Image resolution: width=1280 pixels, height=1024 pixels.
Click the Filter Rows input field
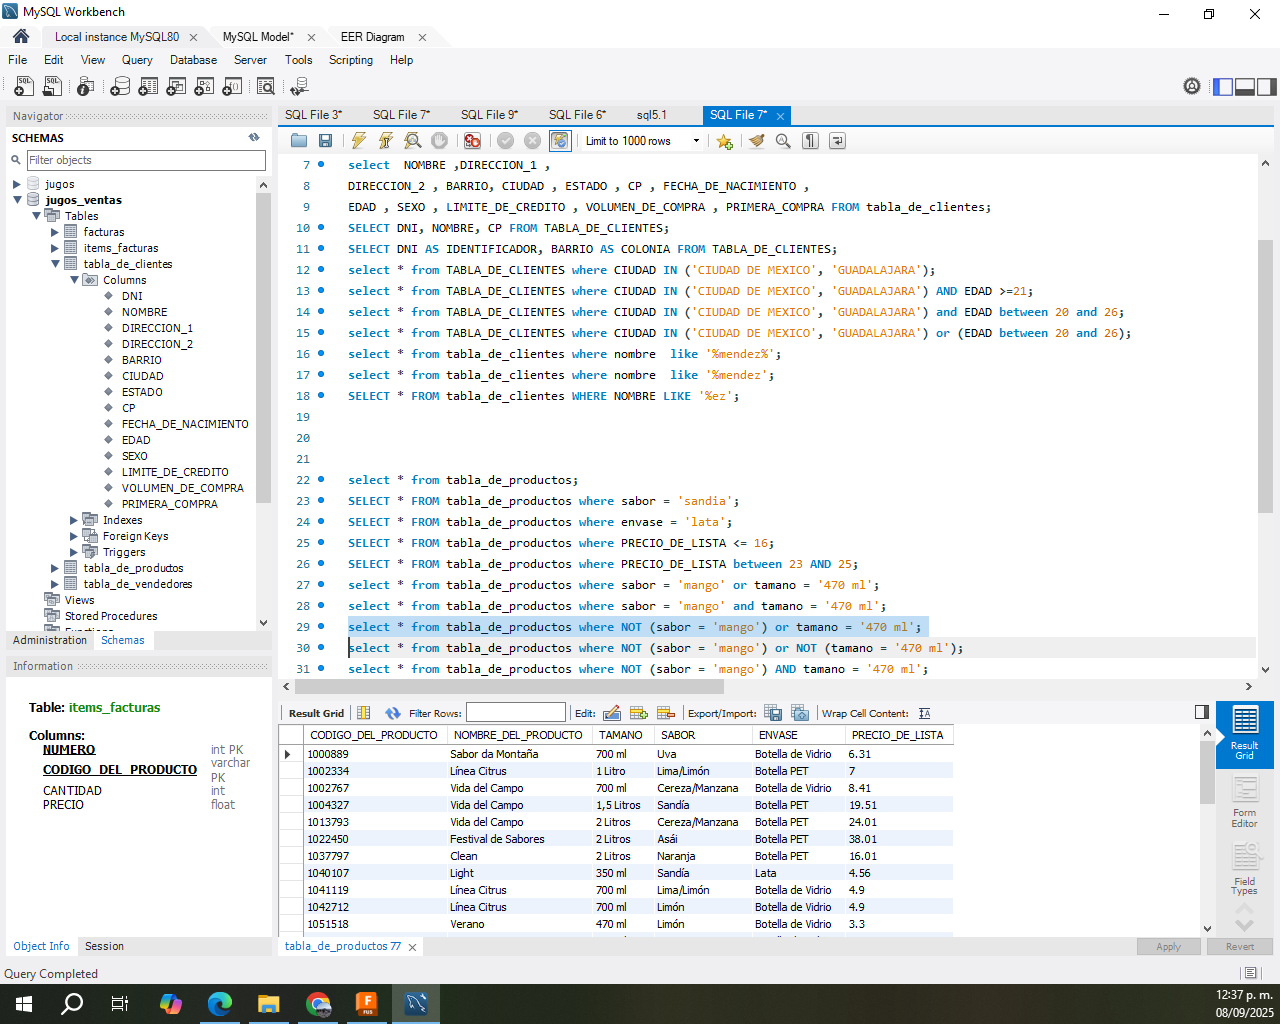[x=516, y=713]
